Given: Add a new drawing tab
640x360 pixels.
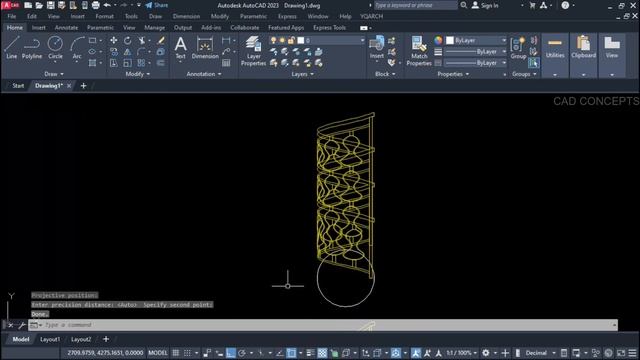Looking at the screenshot, I should click(83, 86).
